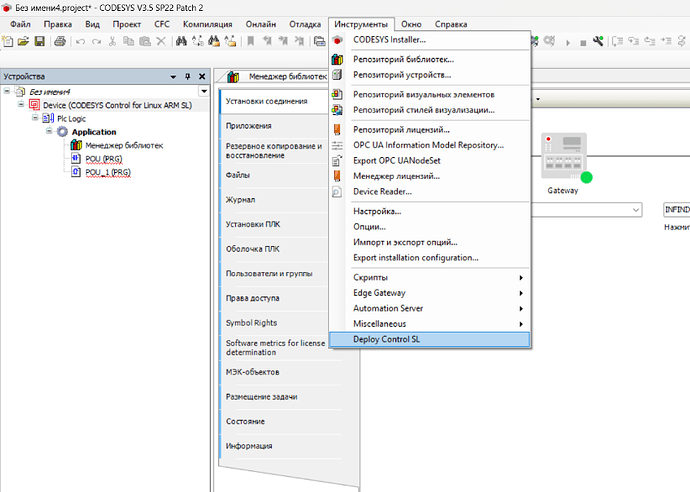The image size is (690, 492).
Task: Open the Файл menu
Action: point(20,24)
